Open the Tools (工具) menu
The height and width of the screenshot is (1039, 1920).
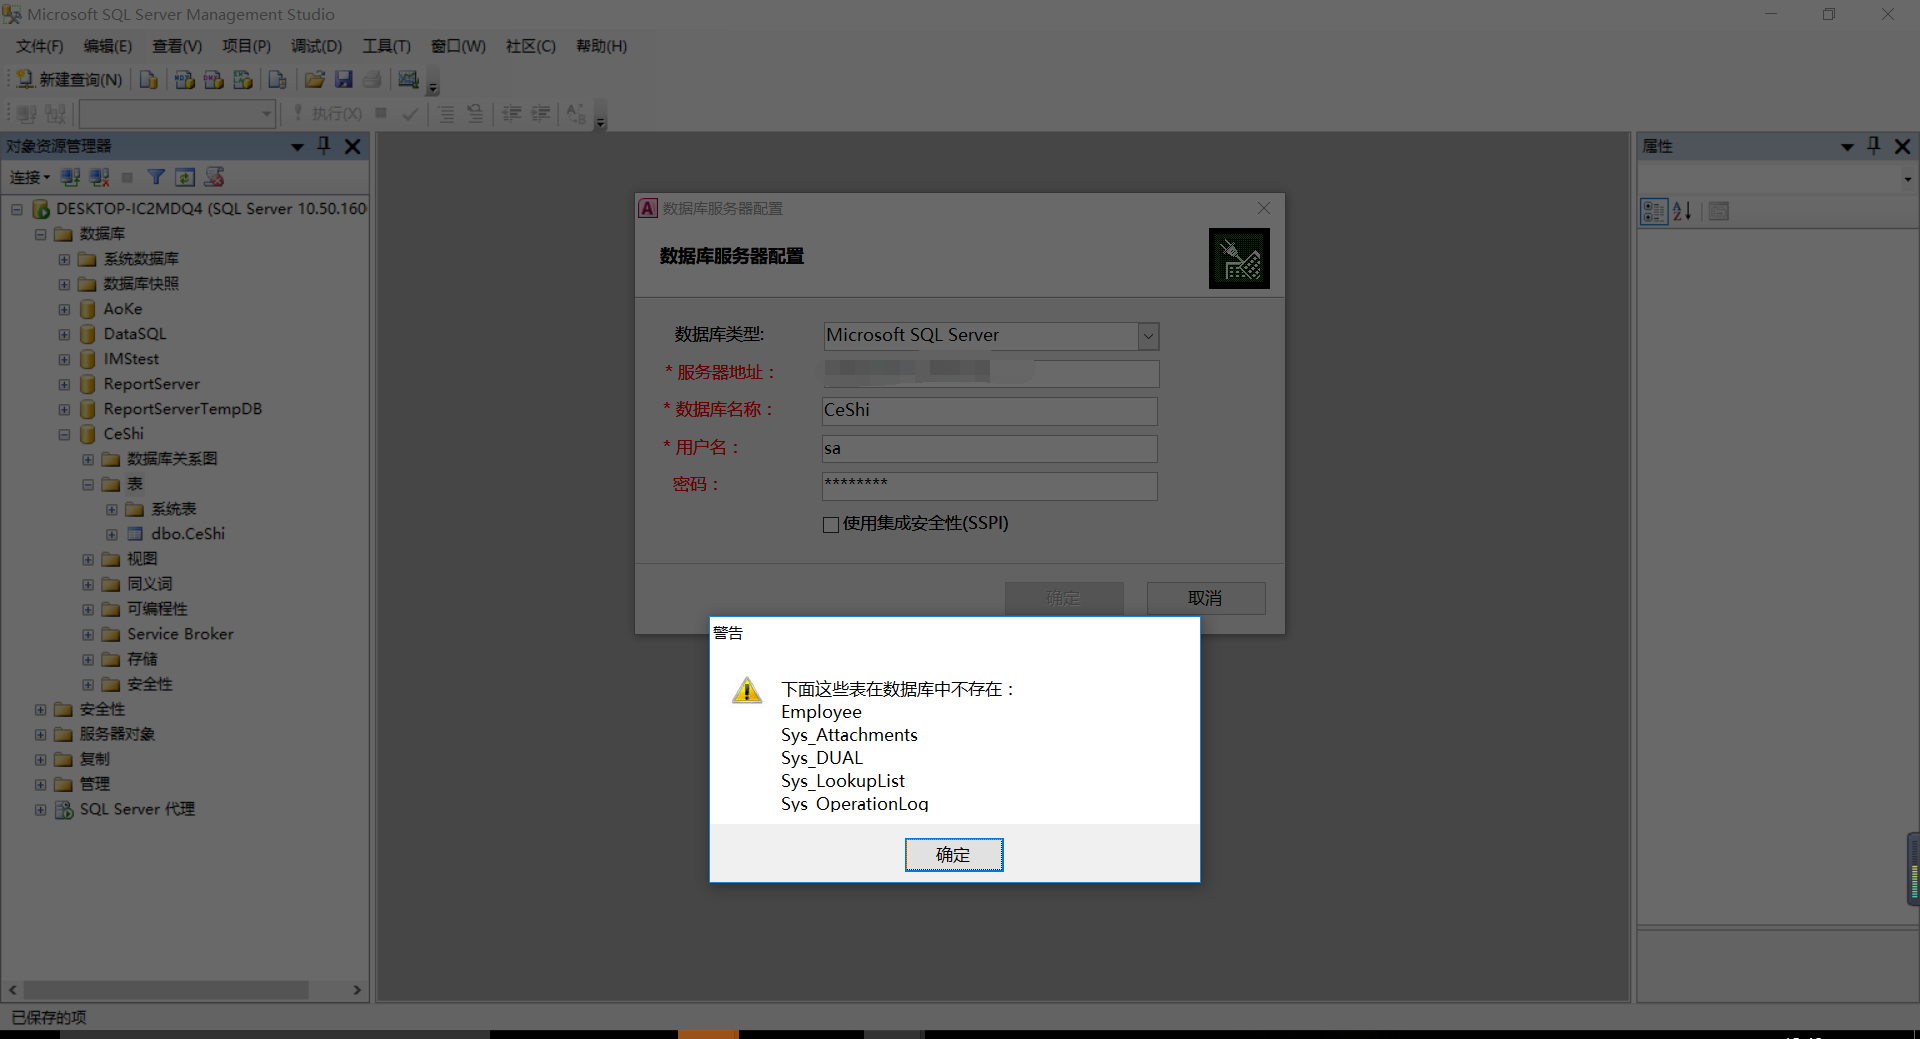click(386, 46)
